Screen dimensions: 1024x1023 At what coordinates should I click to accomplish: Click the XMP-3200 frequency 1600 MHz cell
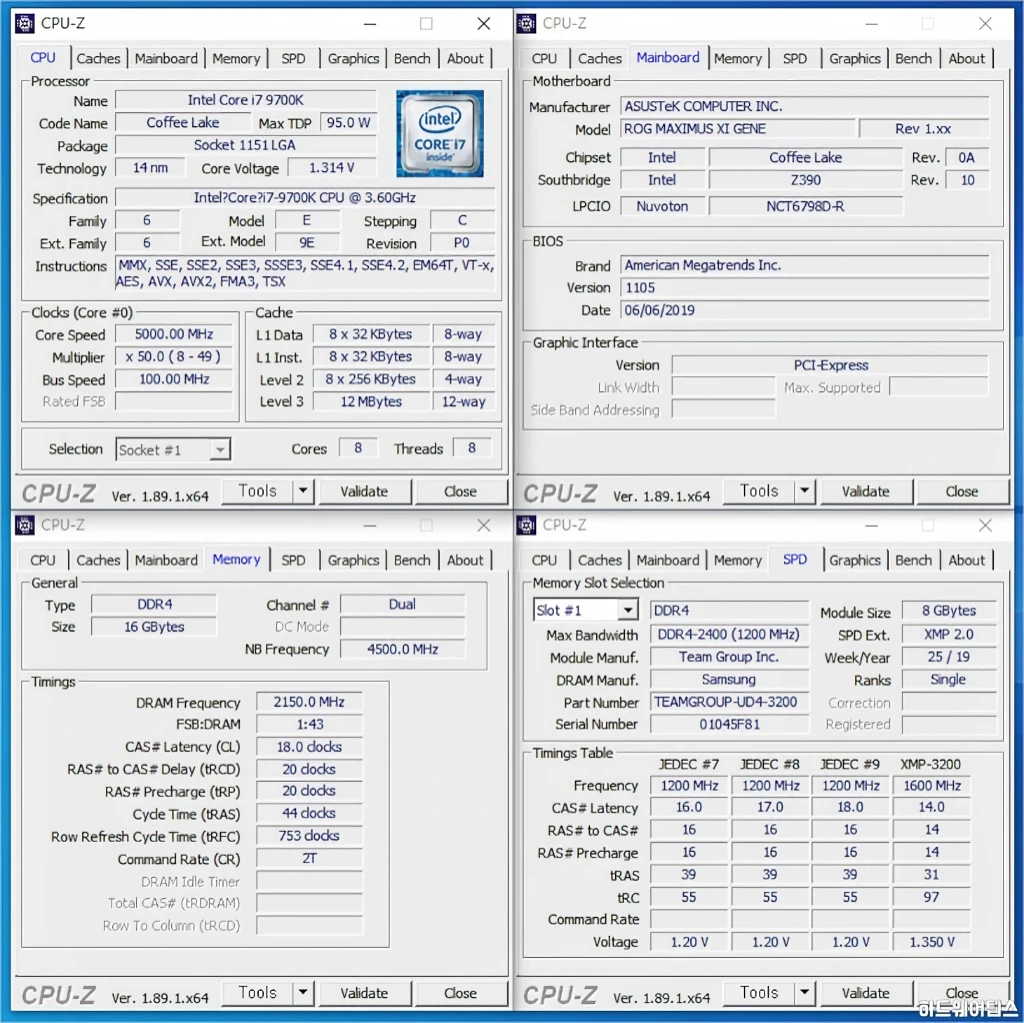pyautogui.click(x=932, y=786)
